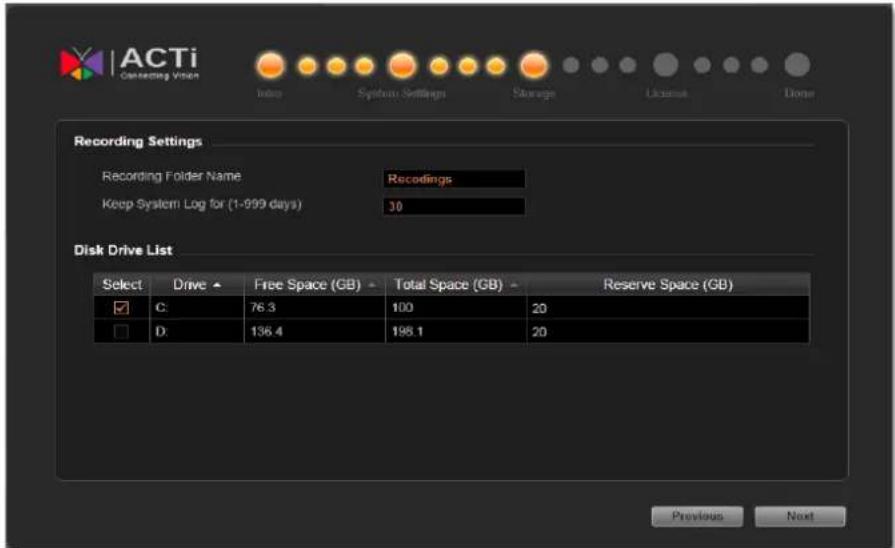Click the Select column header
This screenshot has width=895, height=548.
coord(122,284)
